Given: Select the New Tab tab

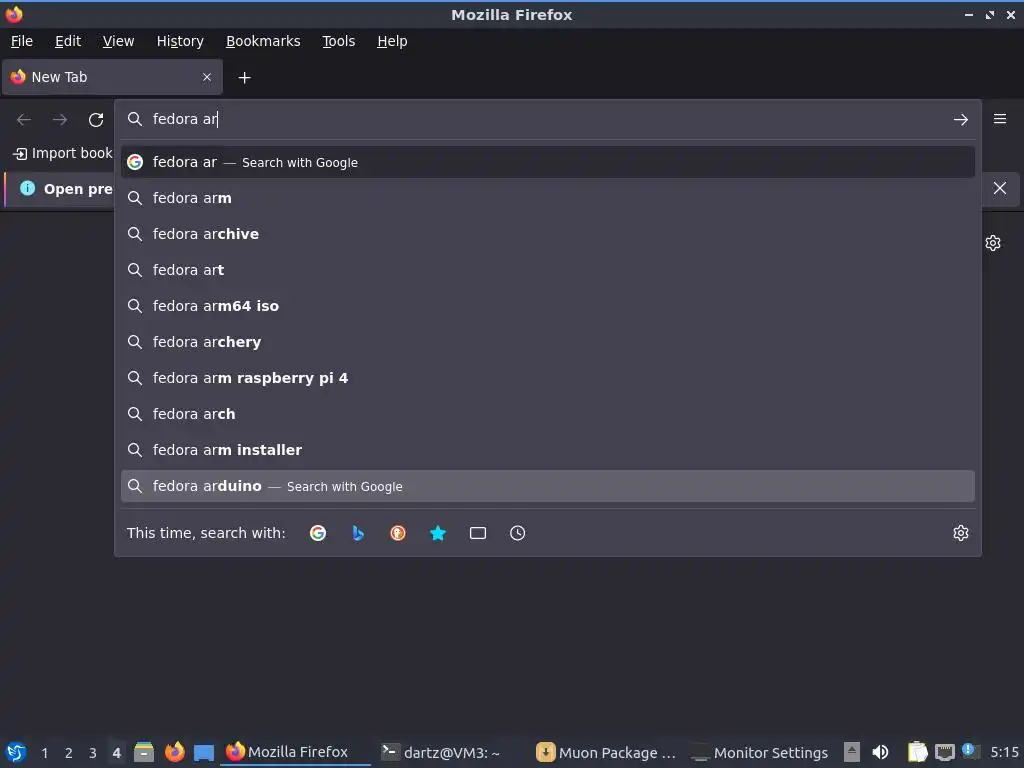Looking at the screenshot, I should point(112,77).
